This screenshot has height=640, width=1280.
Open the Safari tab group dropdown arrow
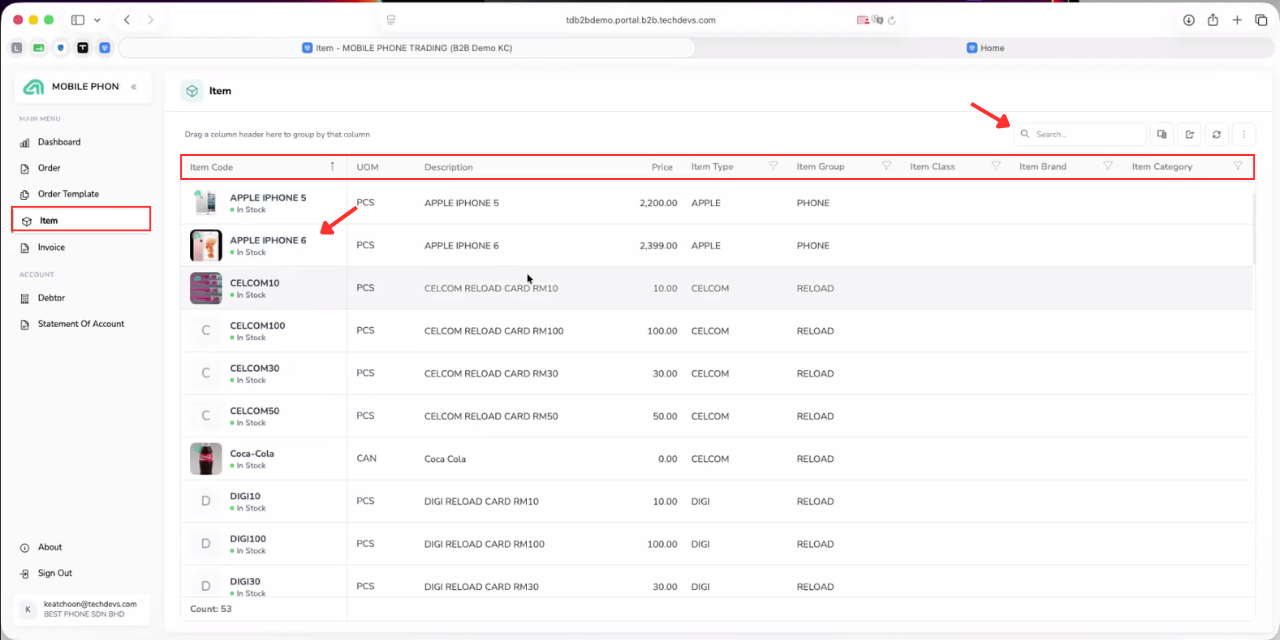[x=97, y=20]
